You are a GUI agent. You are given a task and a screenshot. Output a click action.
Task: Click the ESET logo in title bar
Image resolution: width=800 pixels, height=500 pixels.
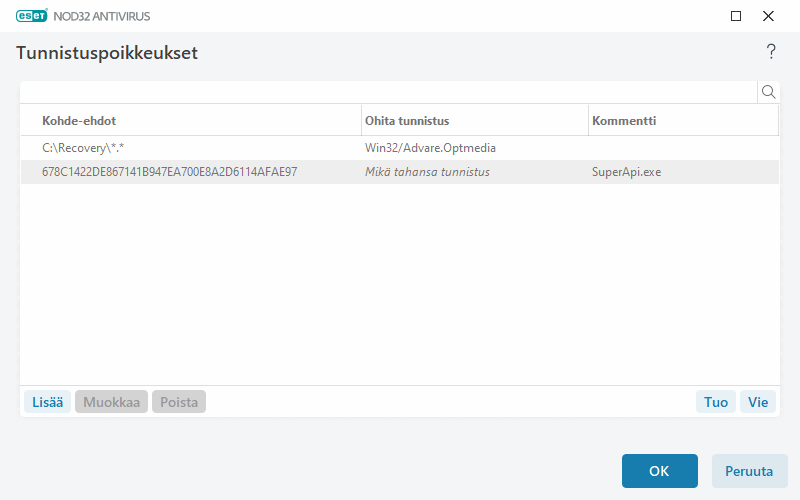pos(31,16)
